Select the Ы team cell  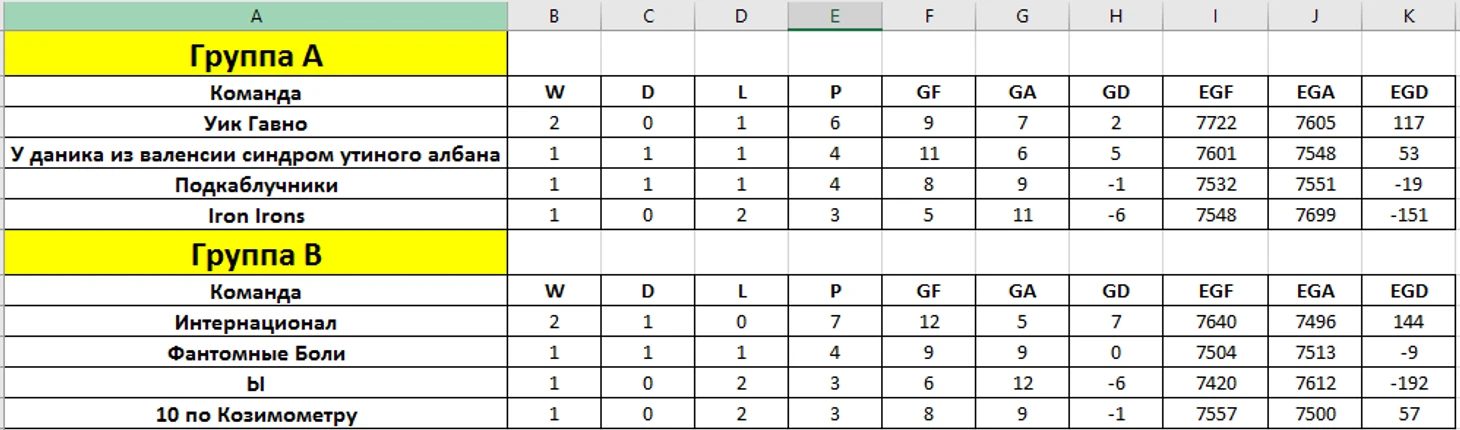[256, 384]
